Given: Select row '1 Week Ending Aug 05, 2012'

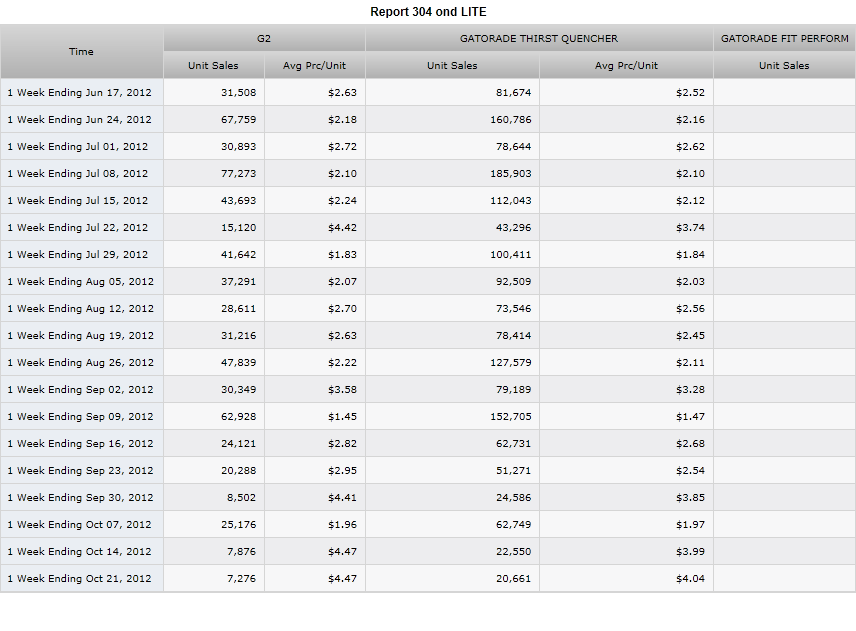Looking at the screenshot, I should (x=428, y=282).
